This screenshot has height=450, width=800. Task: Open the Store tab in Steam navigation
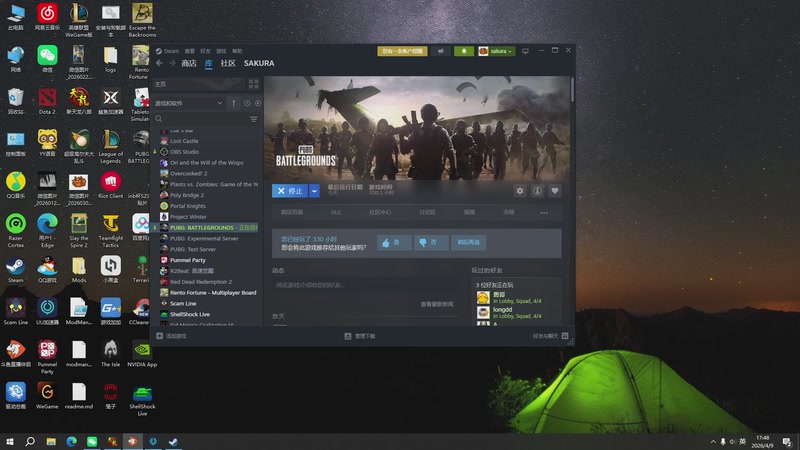[189, 63]
